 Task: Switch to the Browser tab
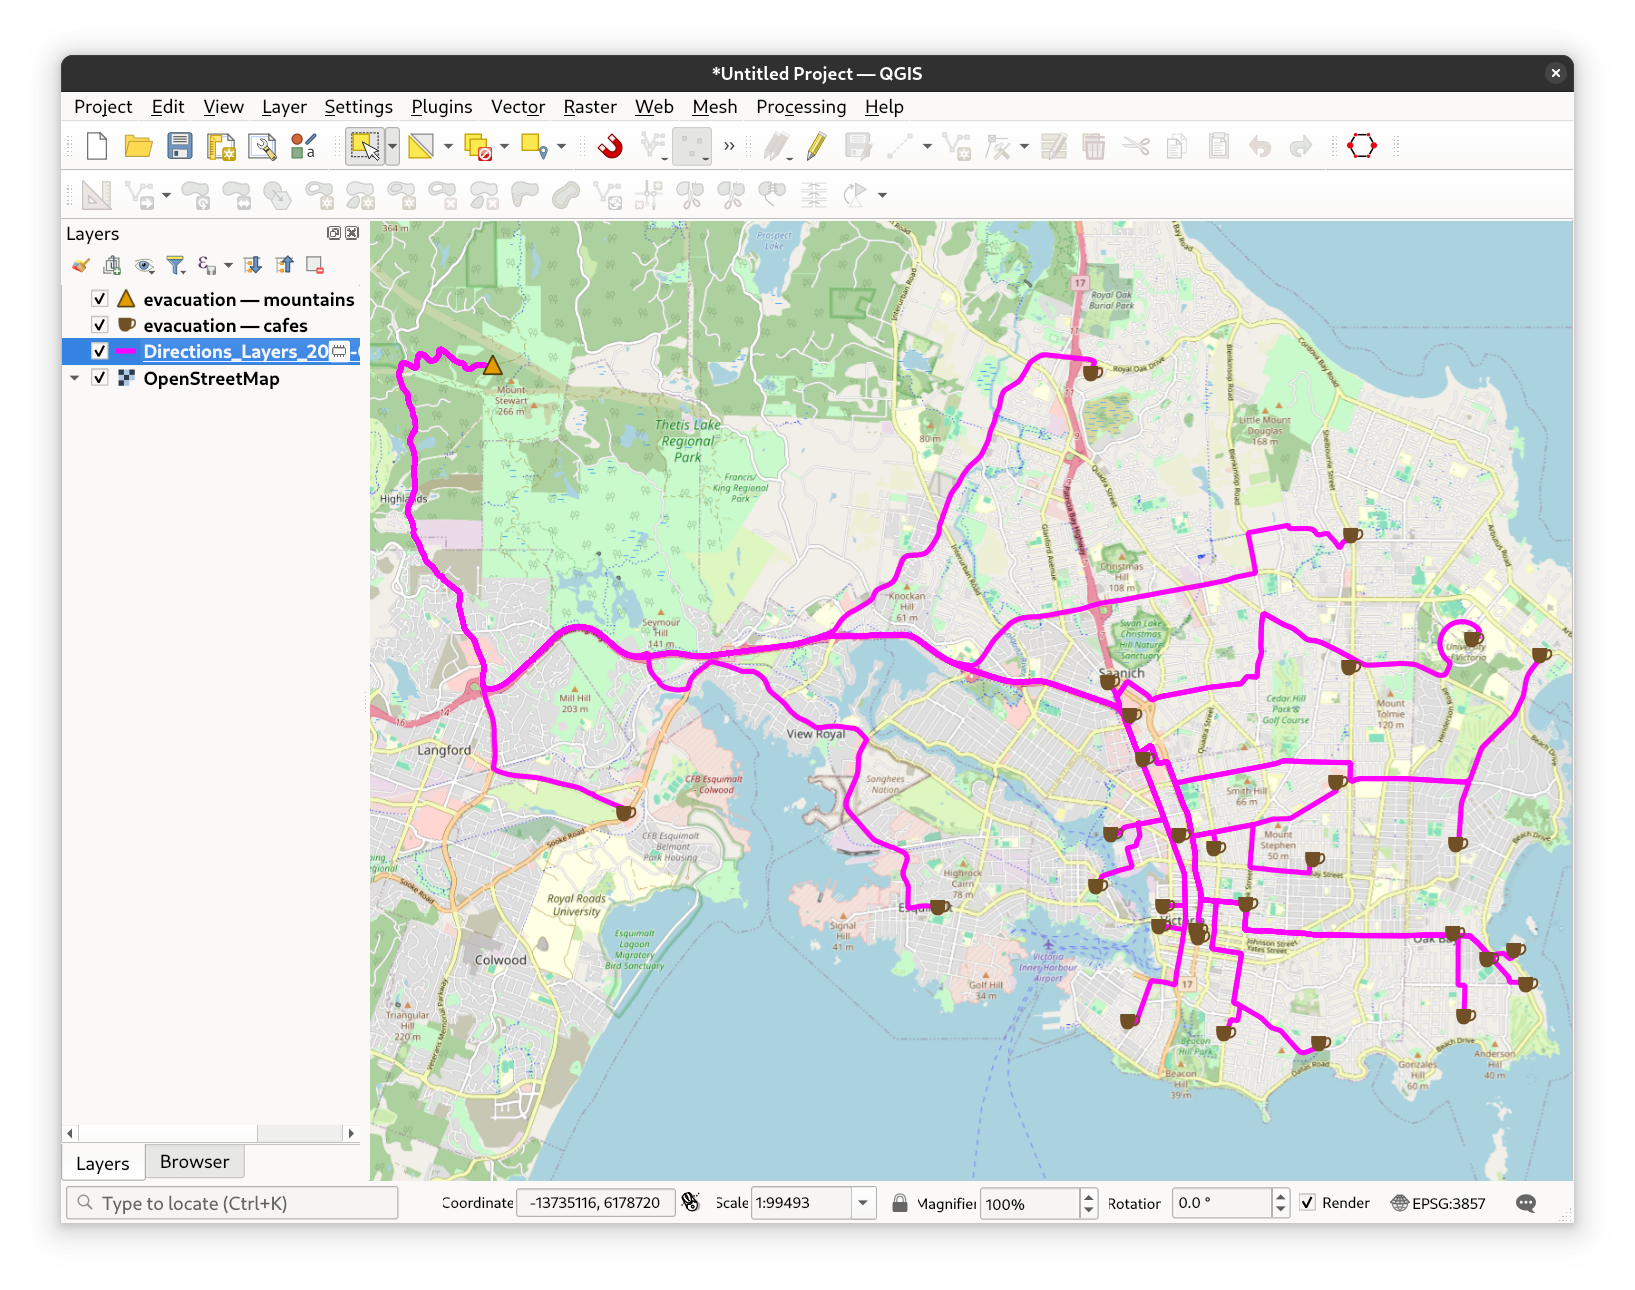pos(194,1162)
